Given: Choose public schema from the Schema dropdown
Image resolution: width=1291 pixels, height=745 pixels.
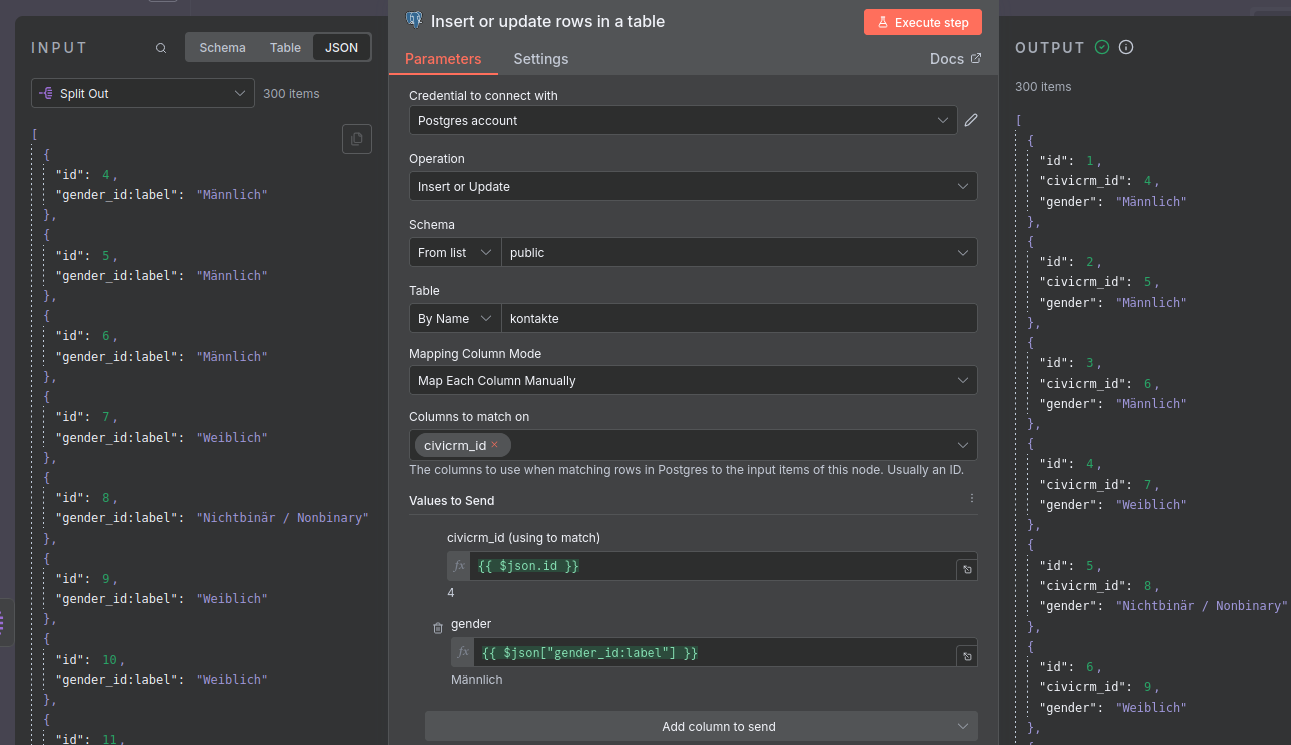Looking at the screenshot, I should pos(740,252).
